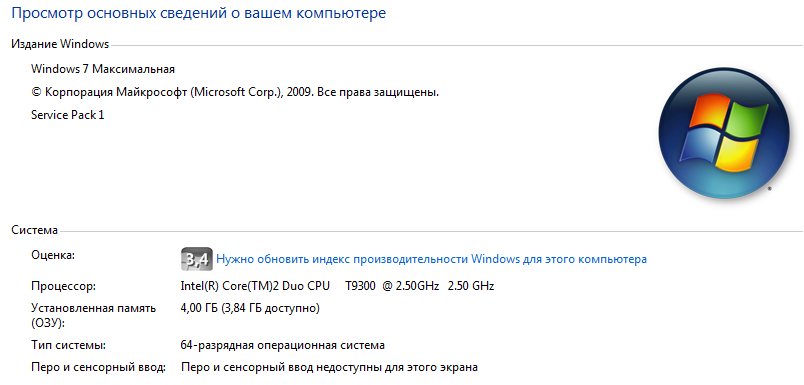The height and width of the screenshot is (385, 804).
Task: Select the "Система" section header
Action: pos(34,230)
